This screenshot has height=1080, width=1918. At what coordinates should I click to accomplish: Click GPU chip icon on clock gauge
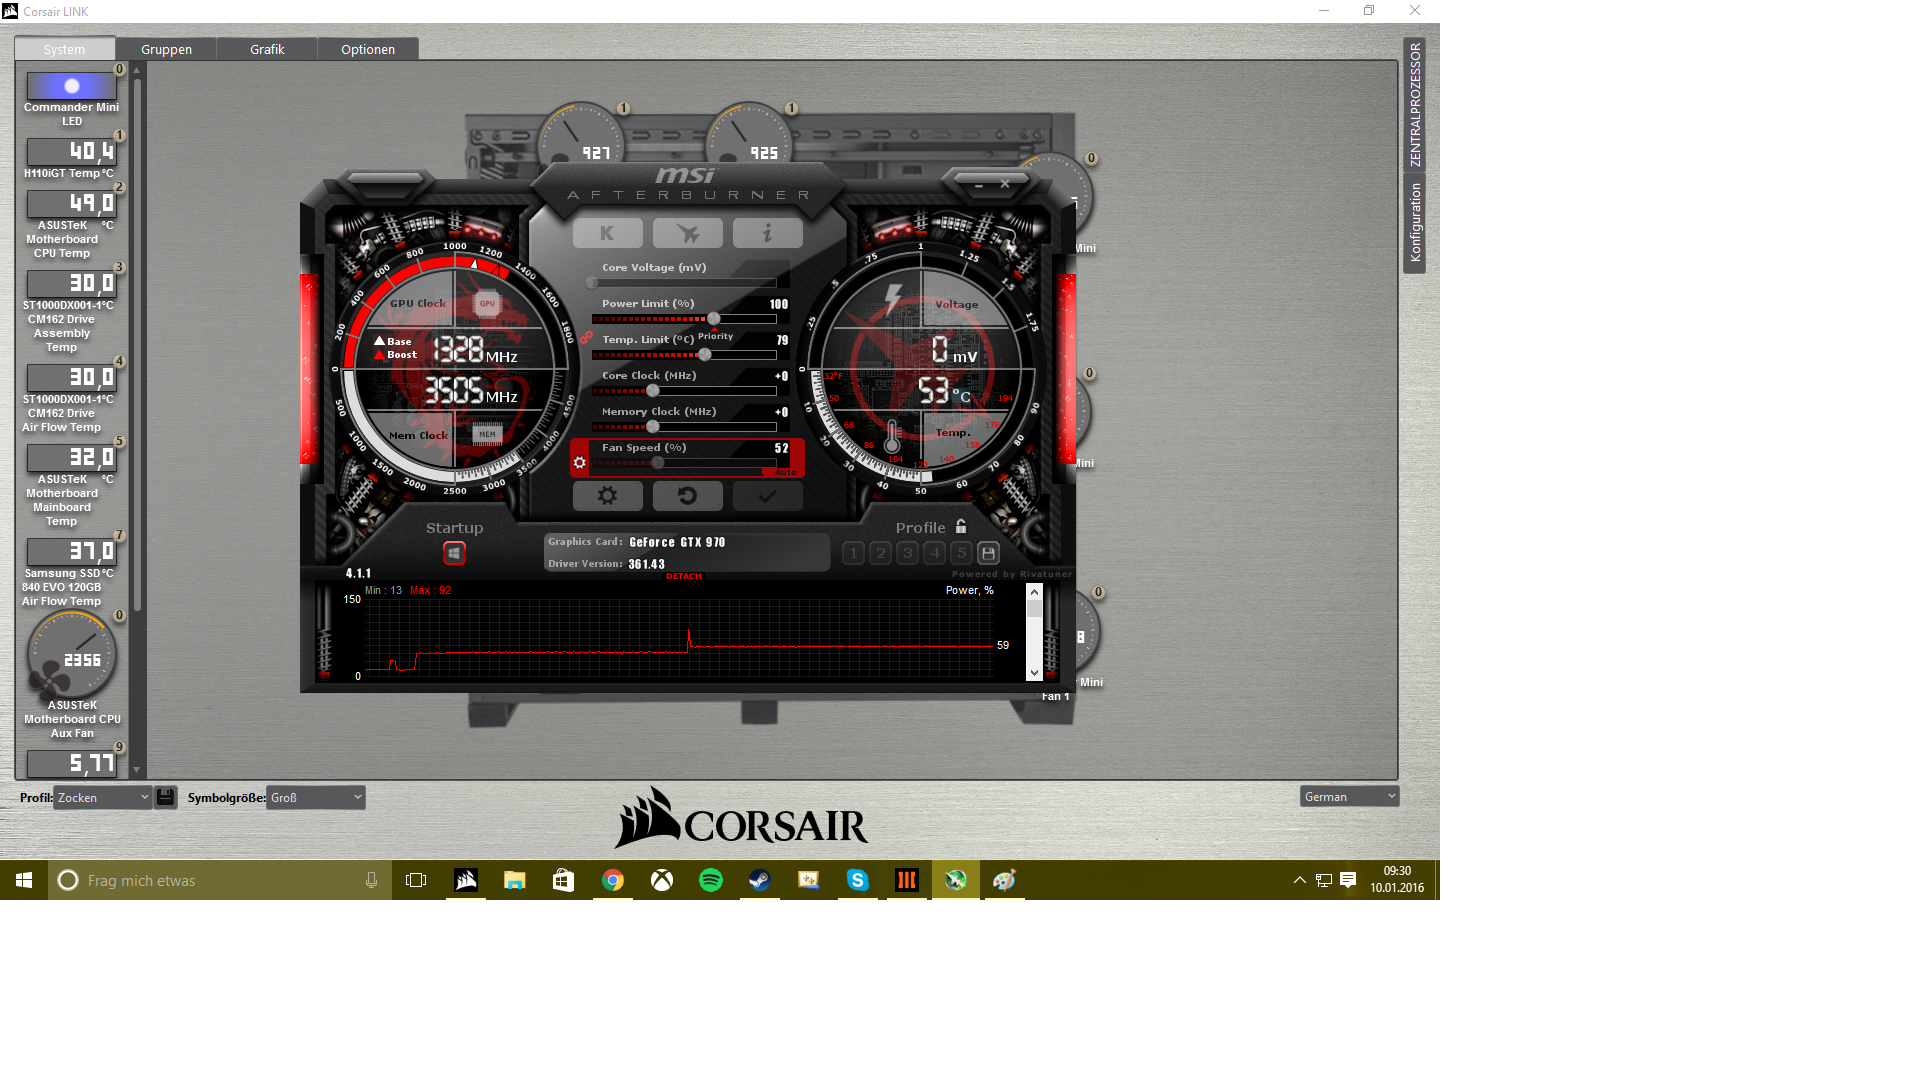click(x=487, y=303)
